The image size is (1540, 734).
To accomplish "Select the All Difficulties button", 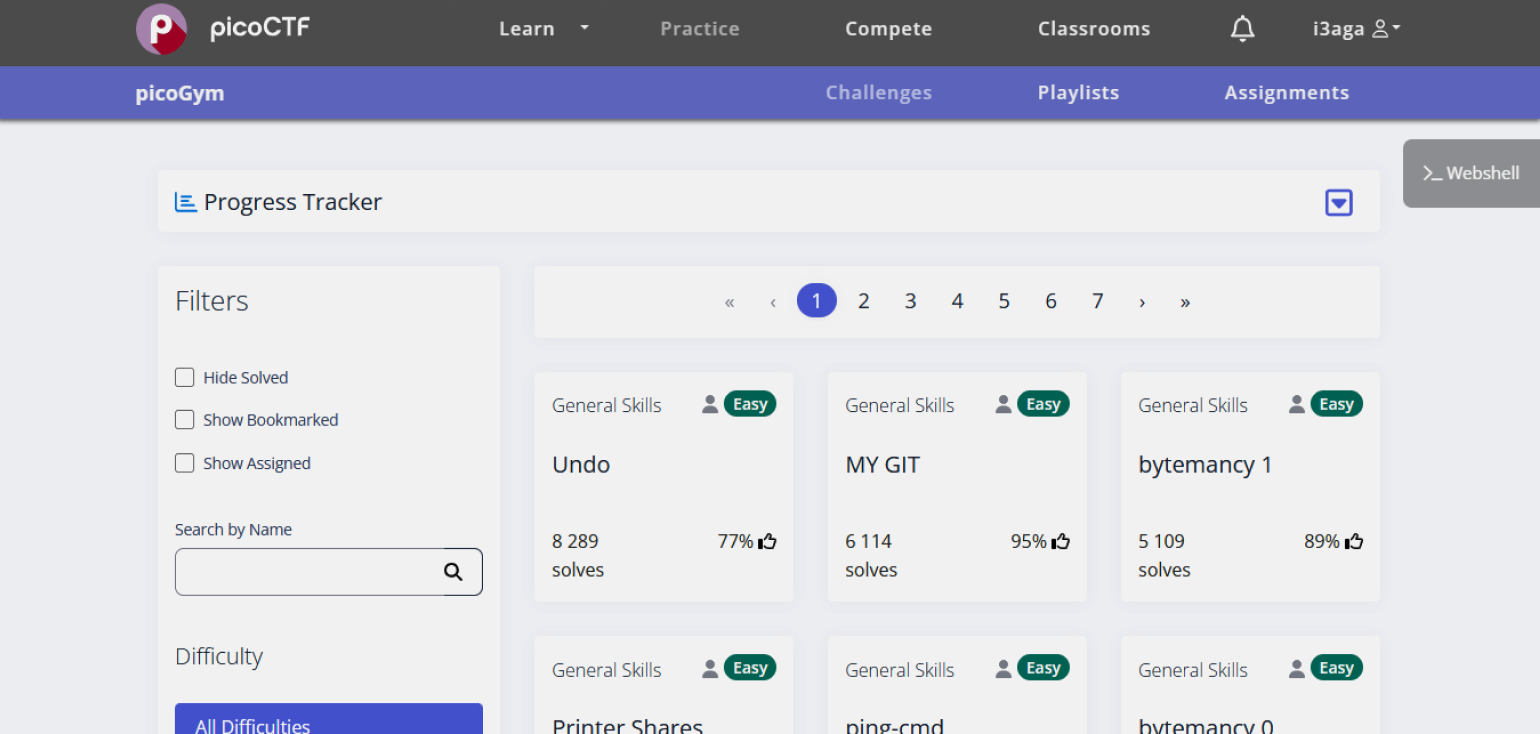I will click(x=328, y=720).
